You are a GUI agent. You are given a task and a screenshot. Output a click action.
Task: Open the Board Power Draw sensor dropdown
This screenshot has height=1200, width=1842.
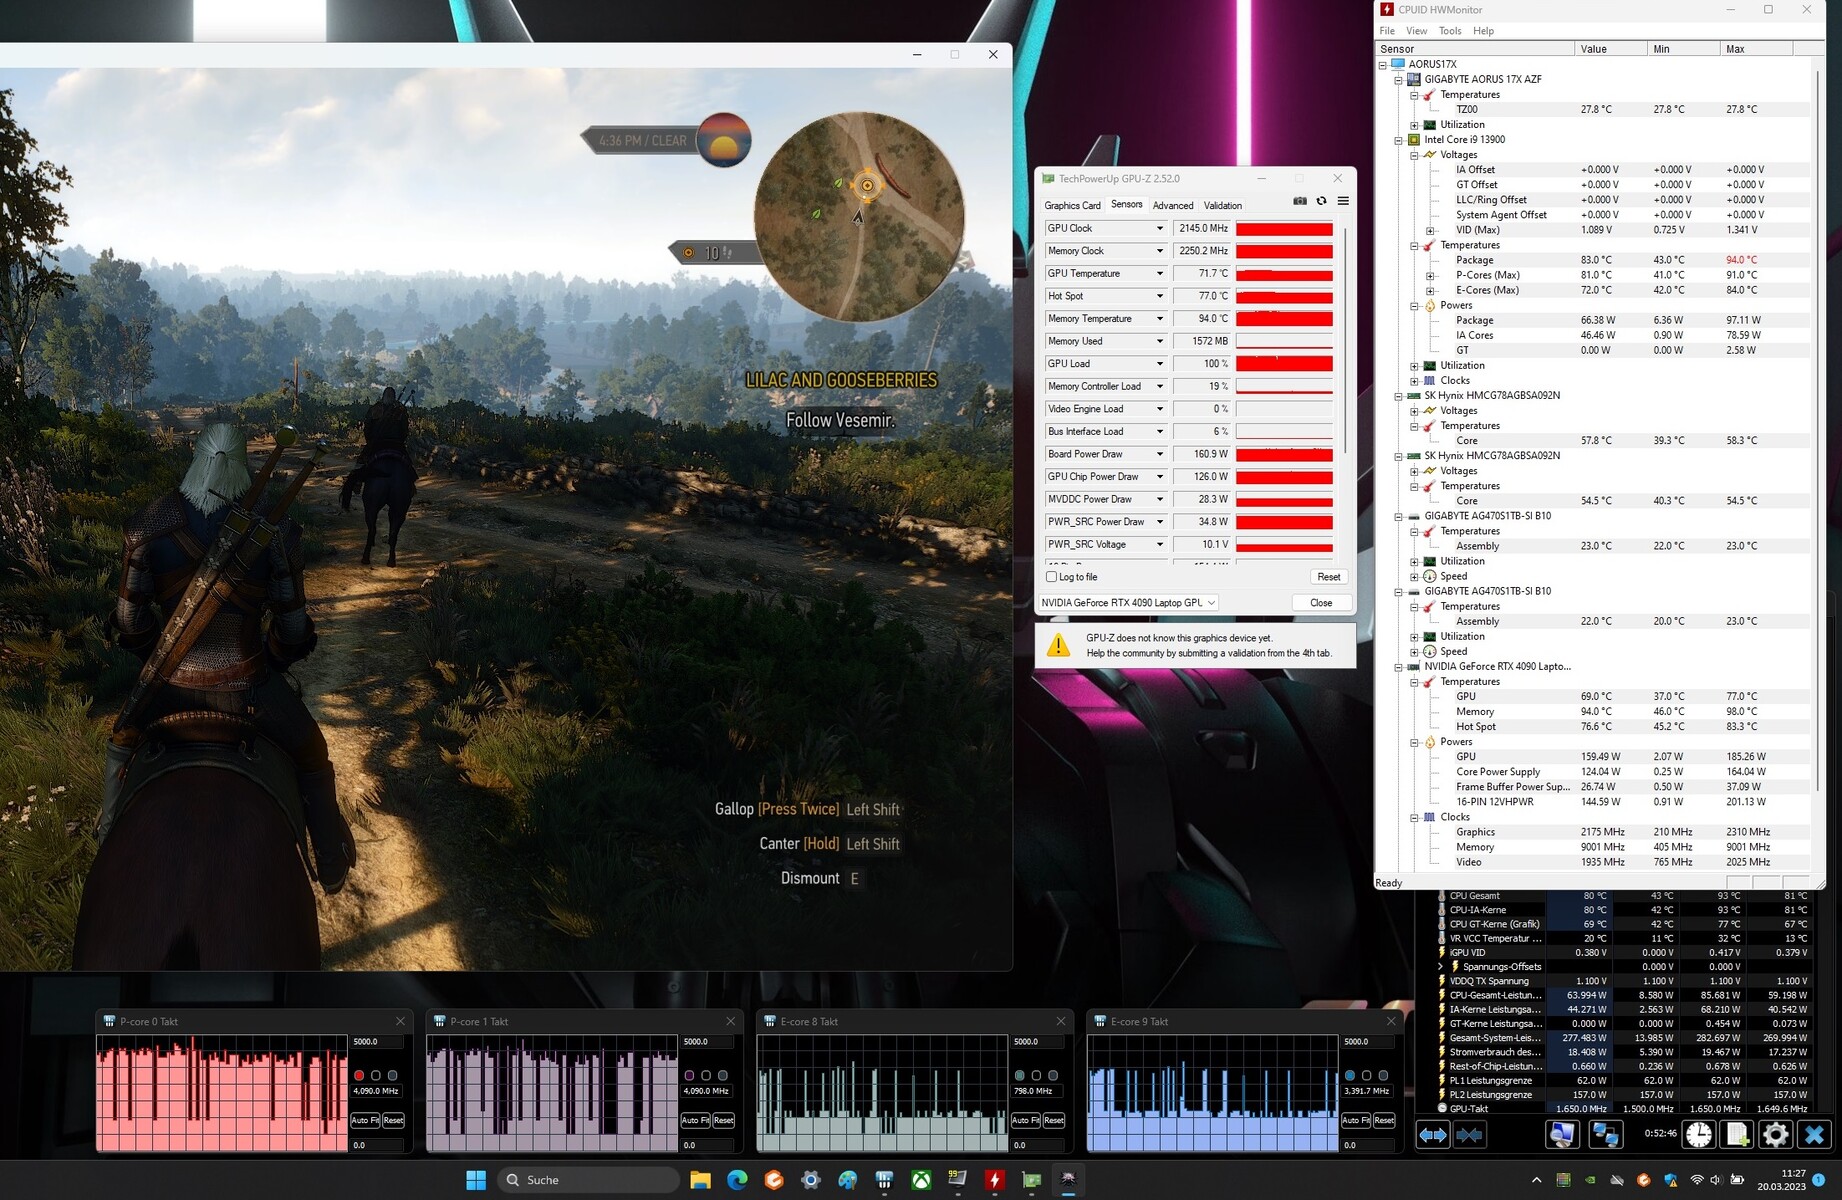1160,454
